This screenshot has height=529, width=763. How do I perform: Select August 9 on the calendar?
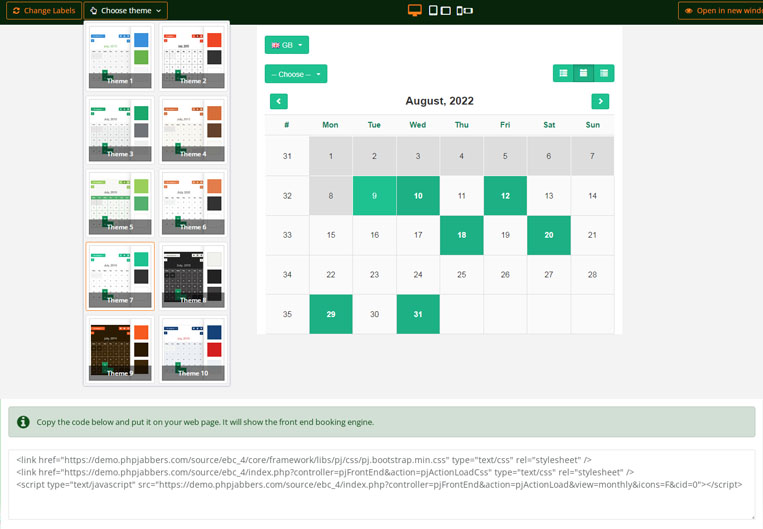[374, 196]
